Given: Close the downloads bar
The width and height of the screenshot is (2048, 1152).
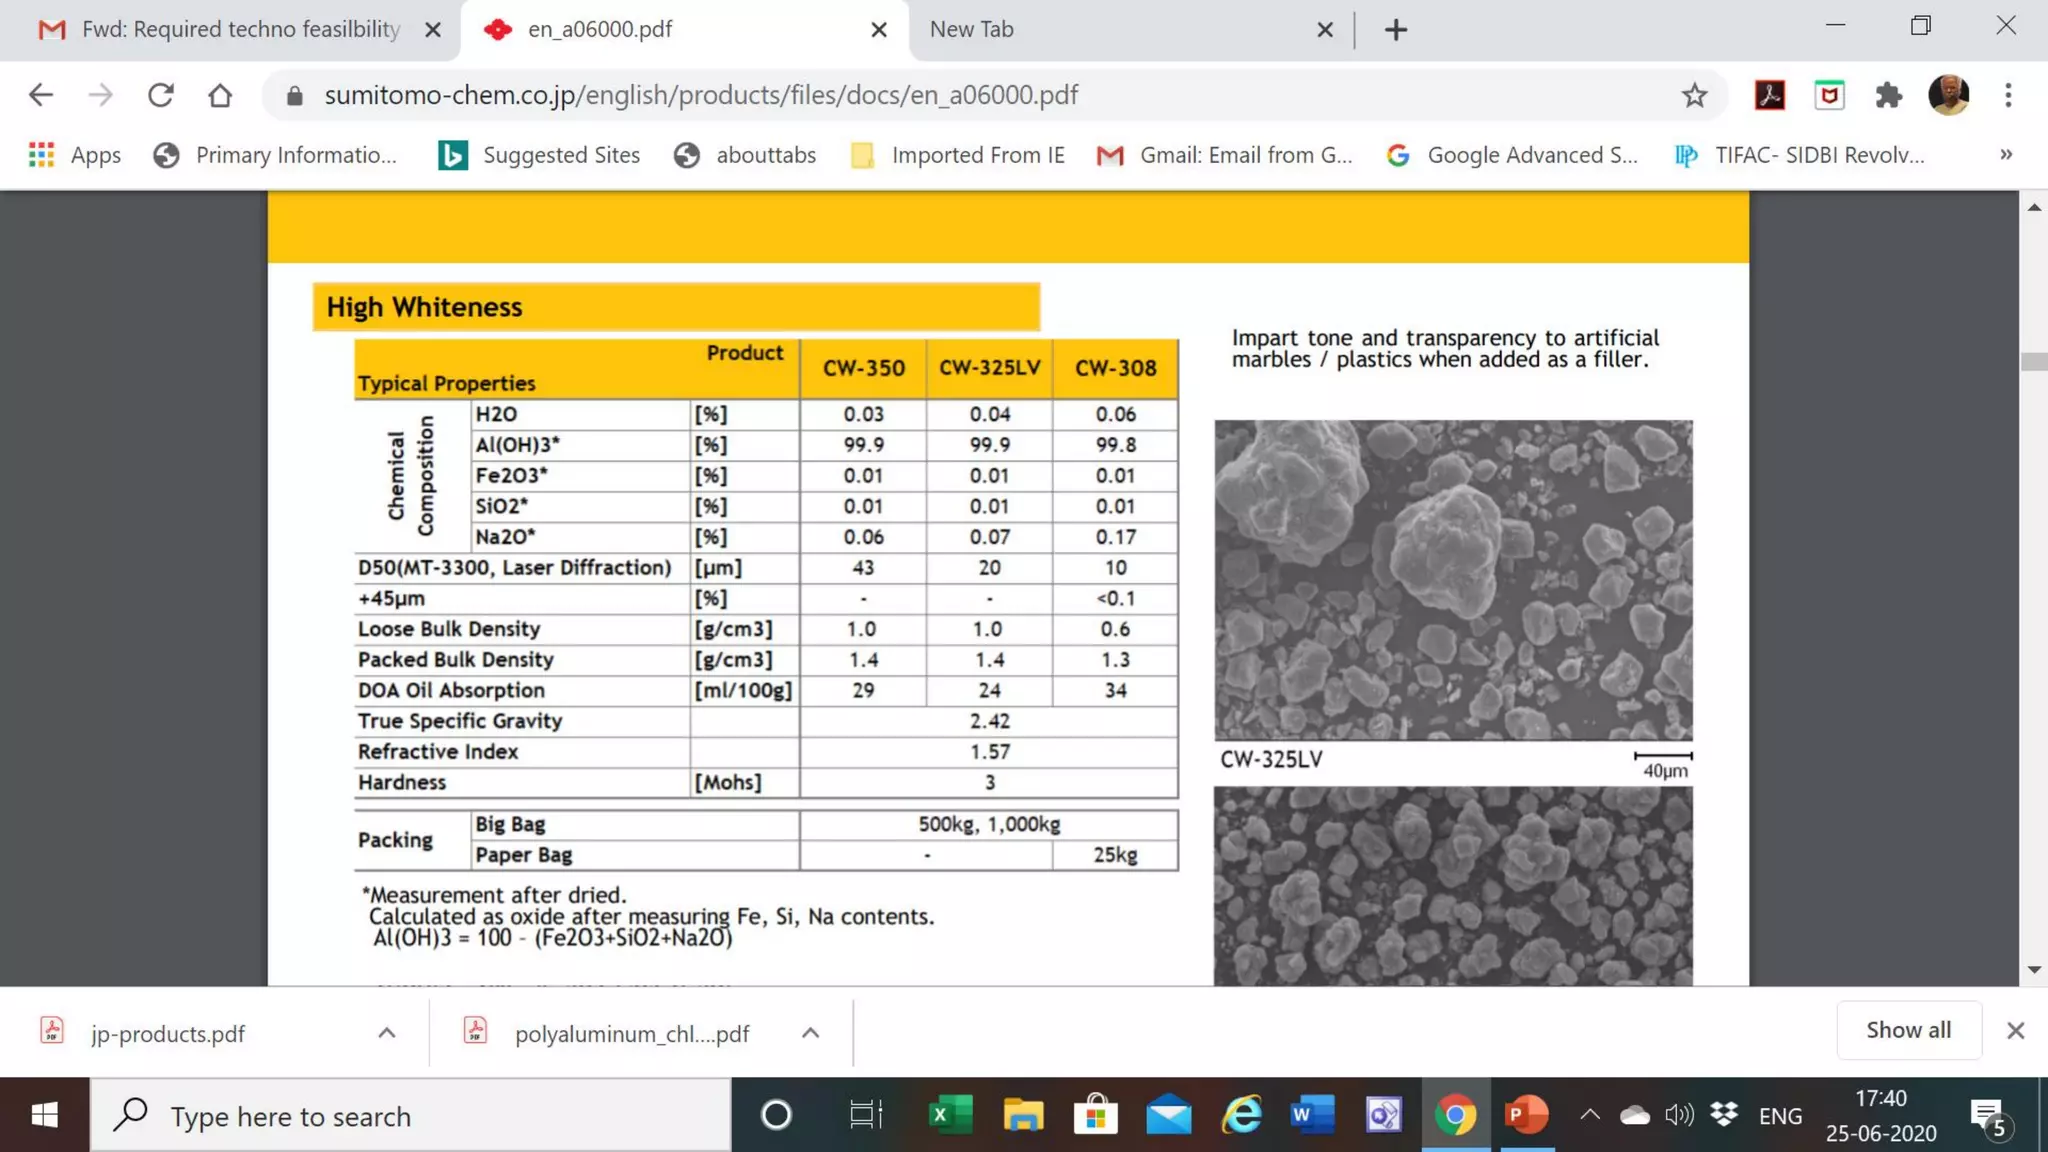Looking at the screenshot, I should click(x=2016, y=1031).
